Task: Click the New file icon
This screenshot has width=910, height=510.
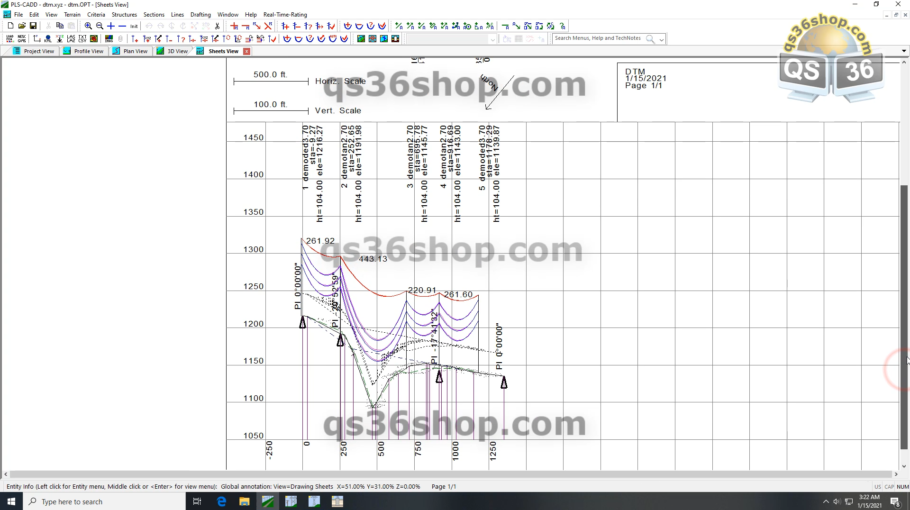Action: click(10, 26)
